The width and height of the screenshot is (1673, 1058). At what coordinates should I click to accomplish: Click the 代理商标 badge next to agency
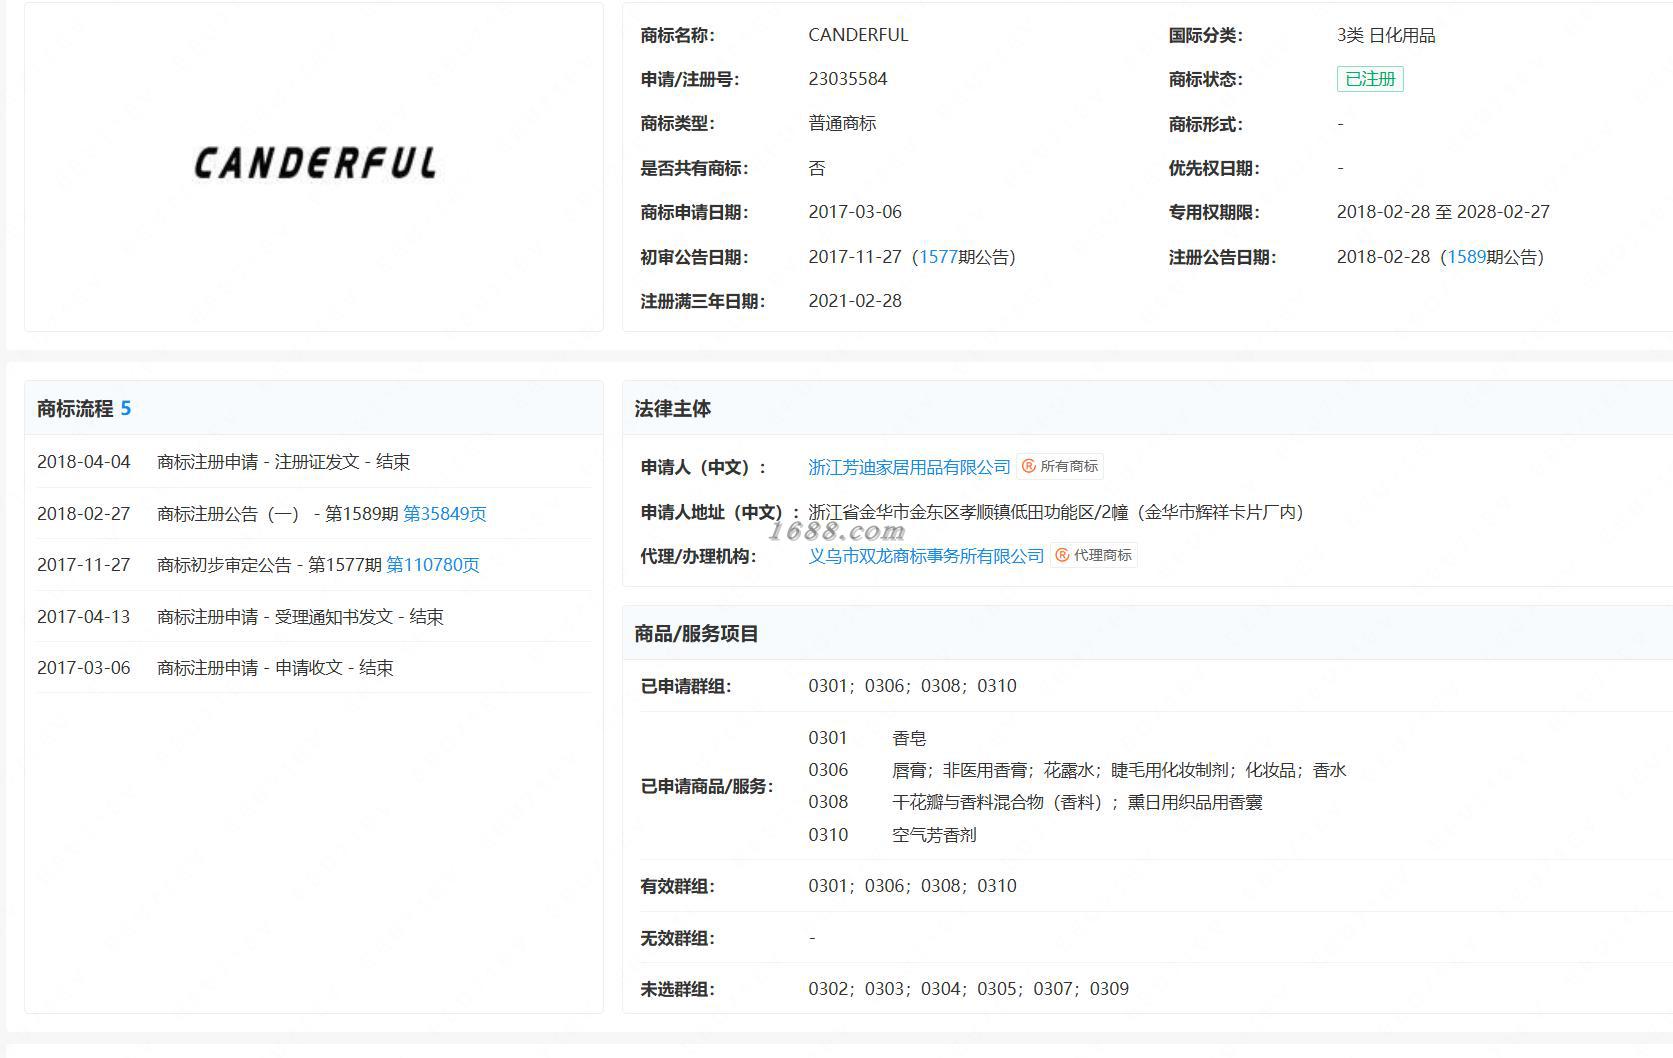coord(1093,555)
